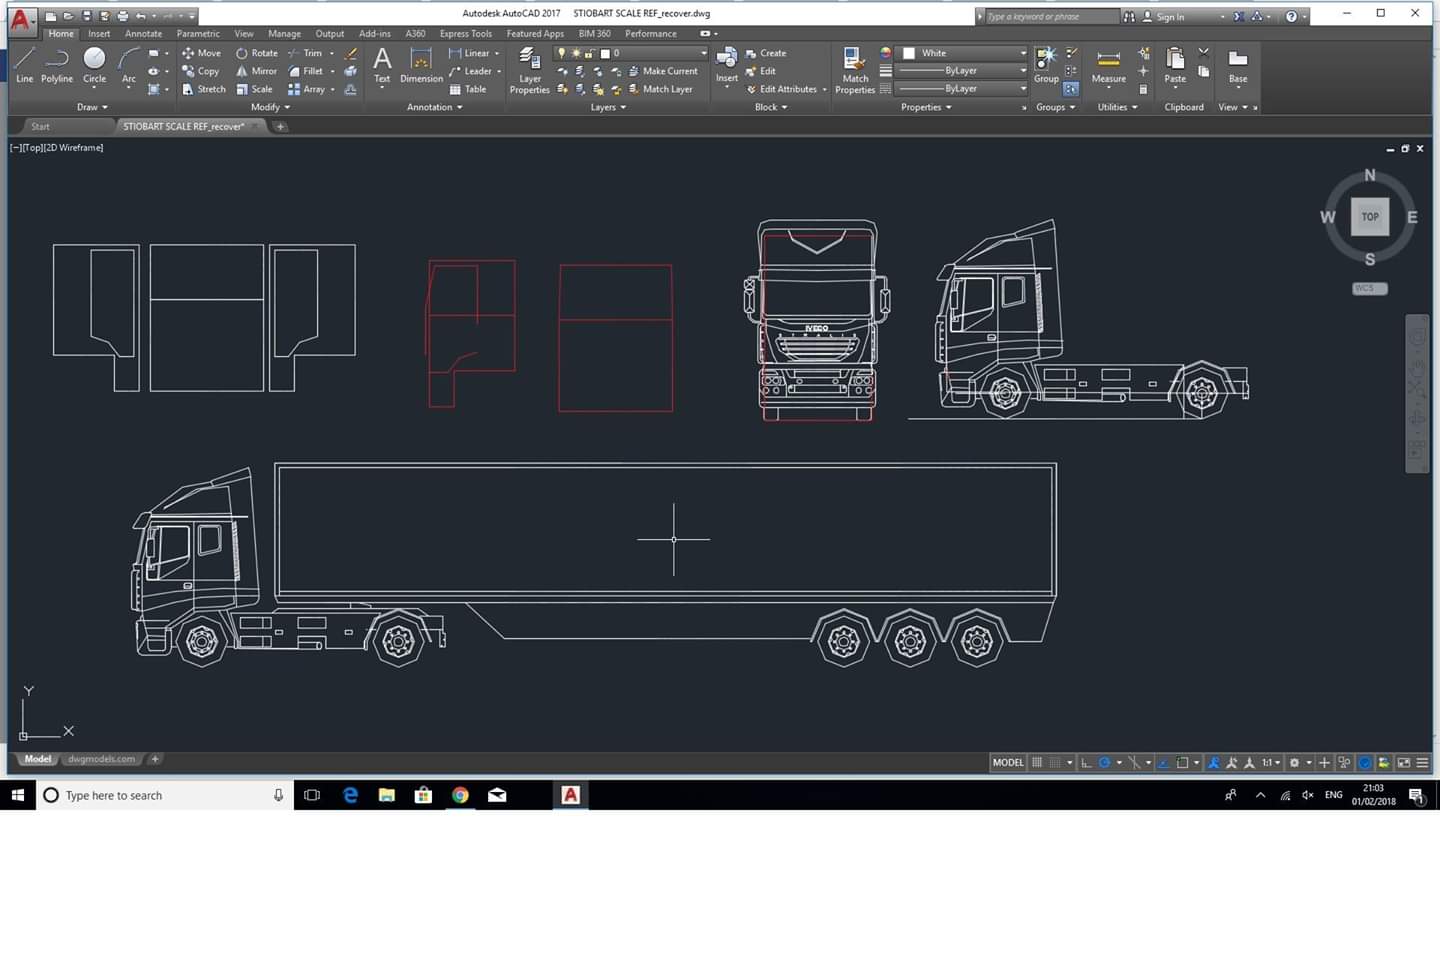Select the Circle tool

point(94,65)
